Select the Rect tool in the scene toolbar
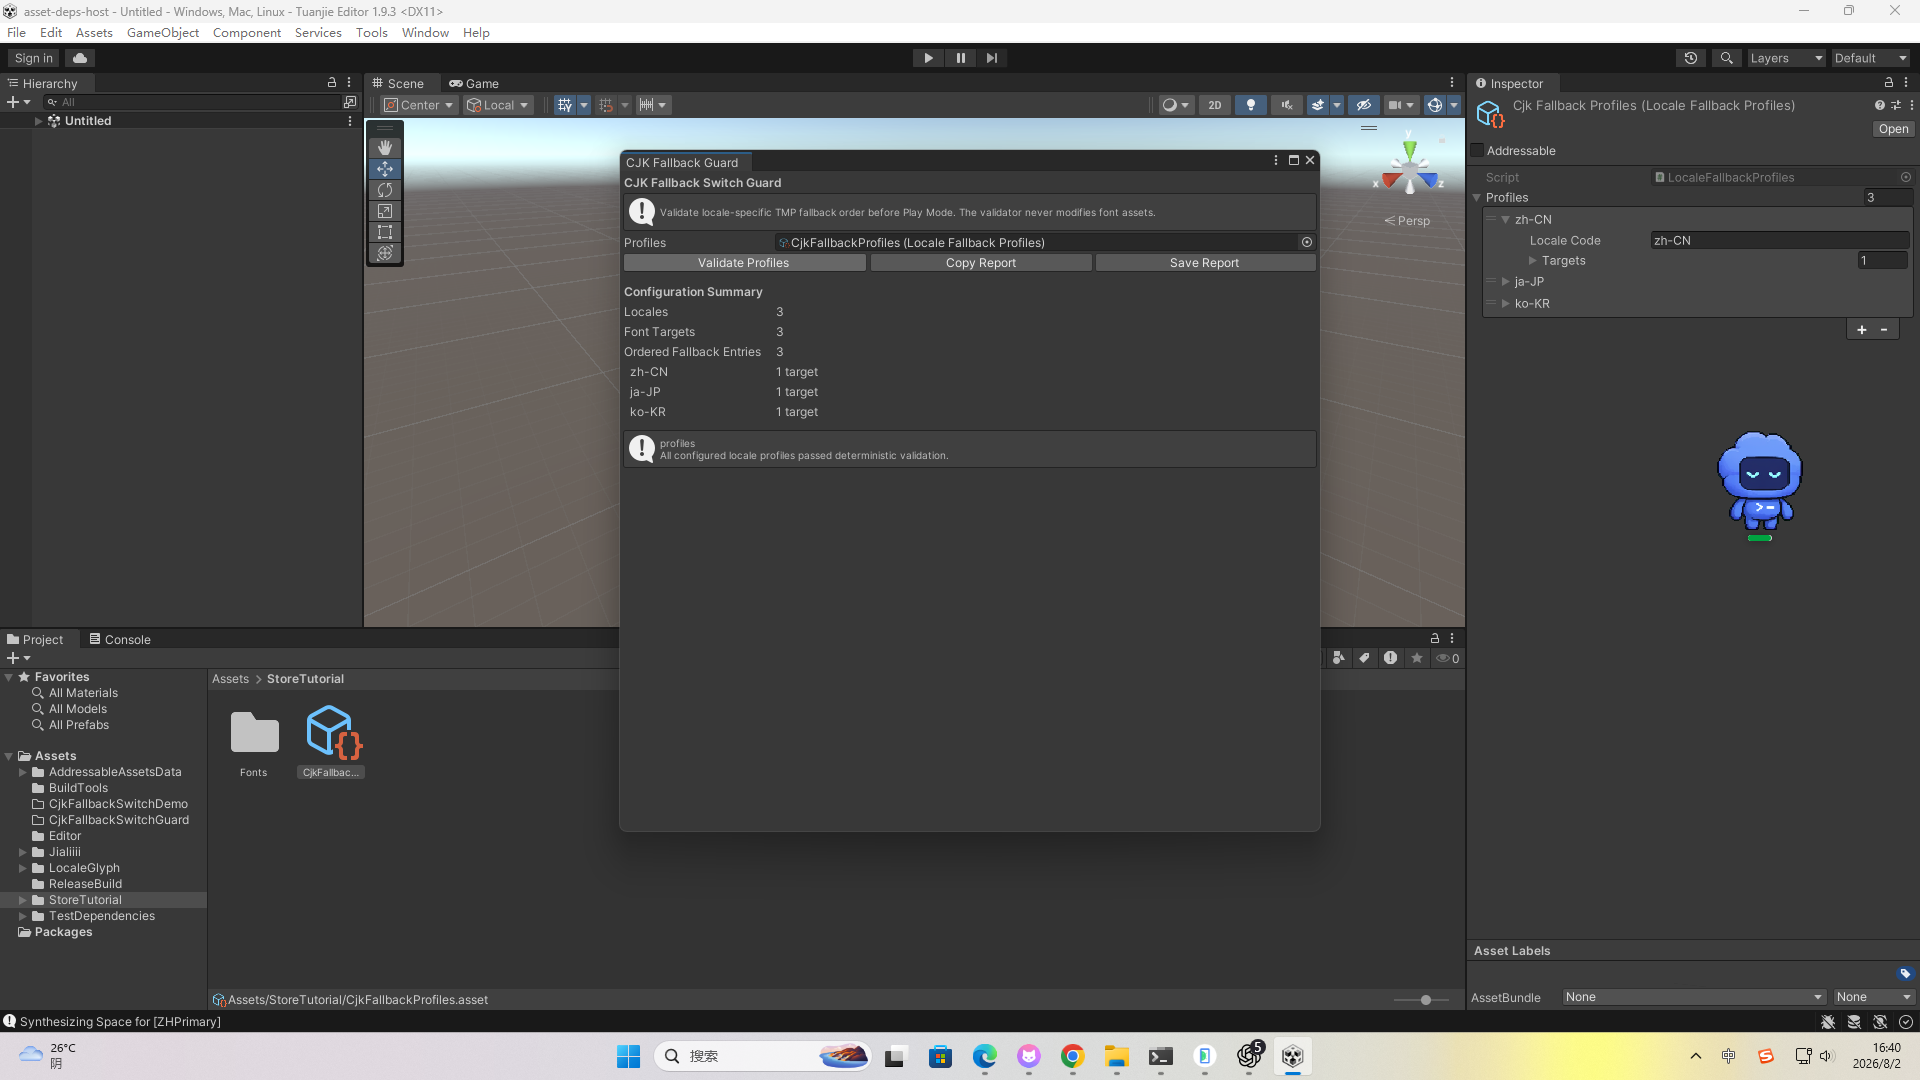The width and height of the screenshot is (1920, 1080). [385, 232]
